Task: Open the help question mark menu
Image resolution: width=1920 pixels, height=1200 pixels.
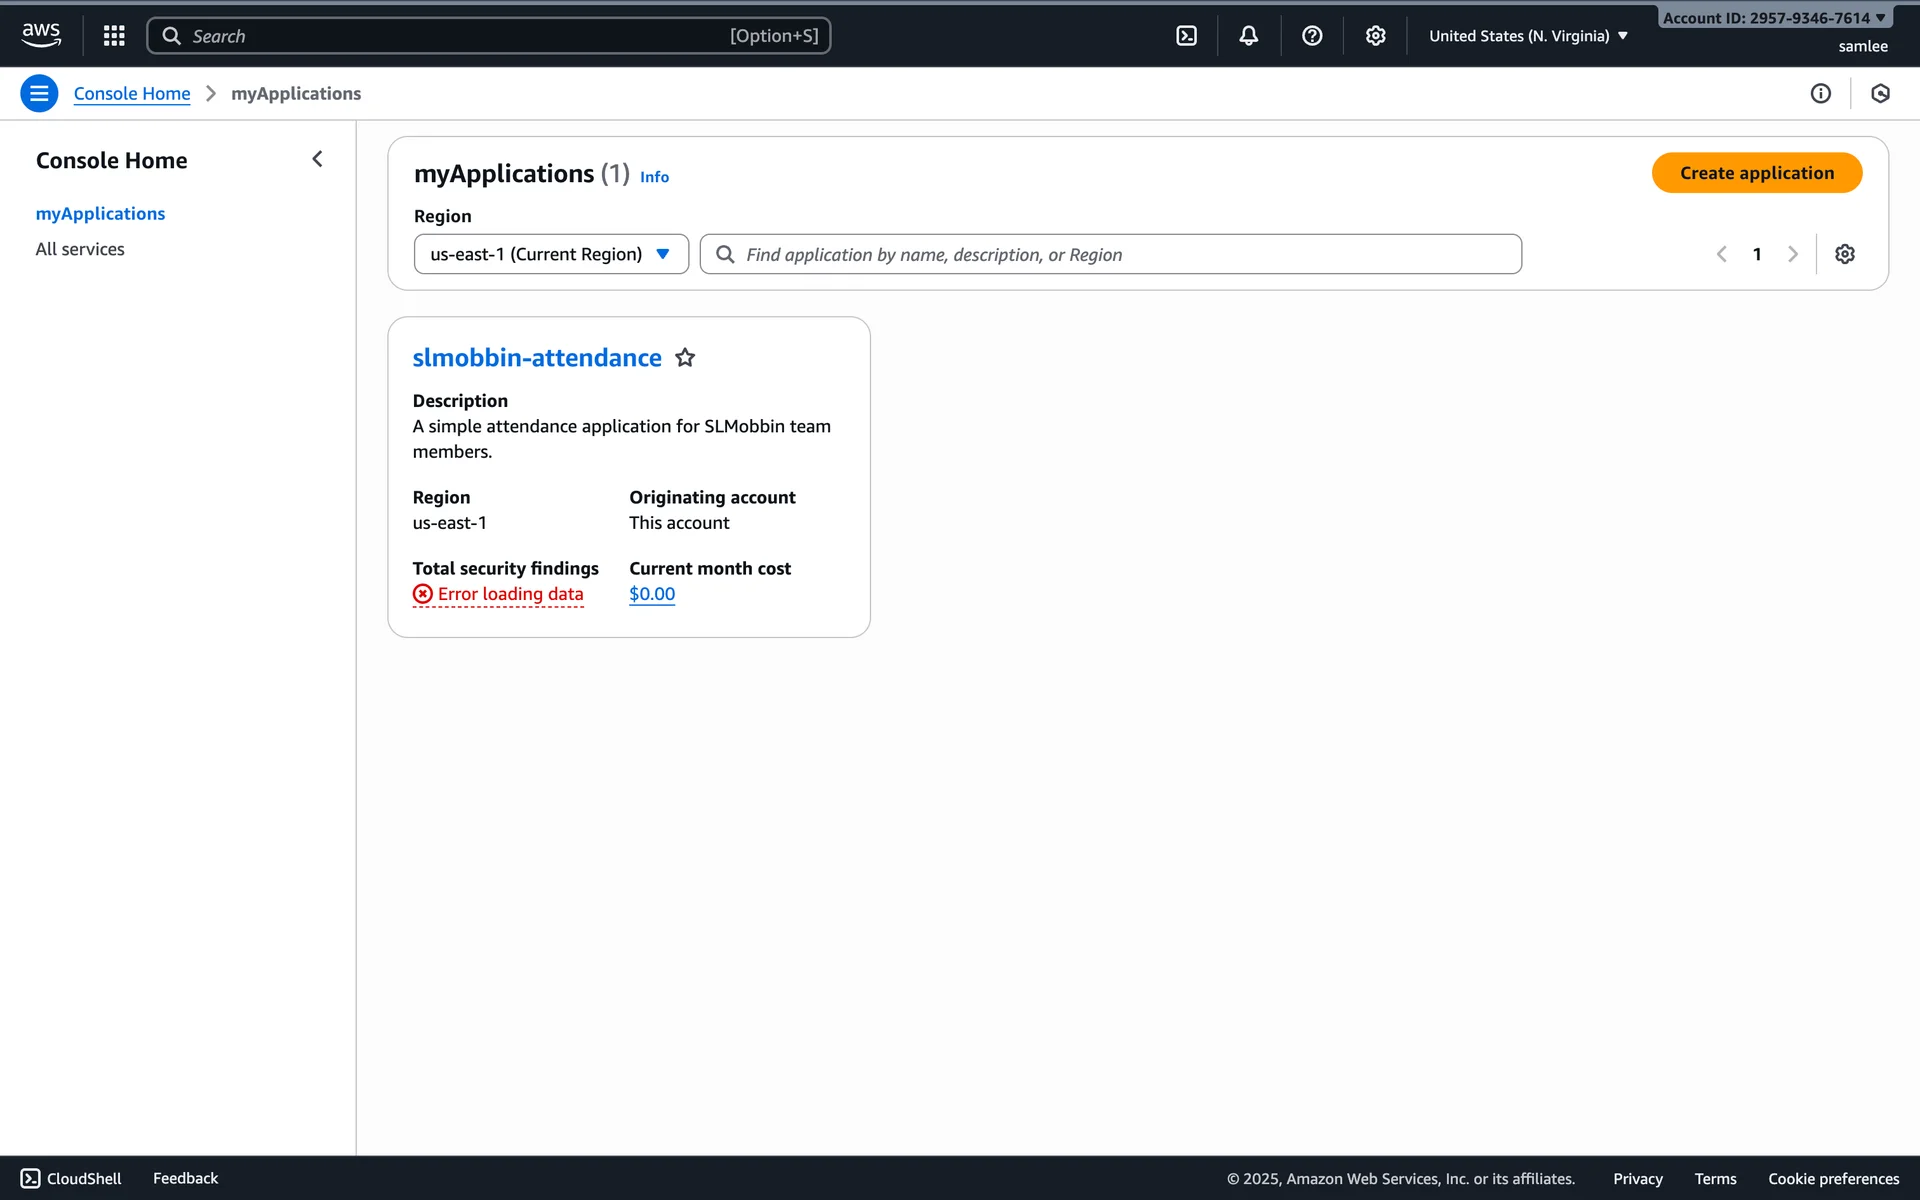Action: coord(1312,36)
